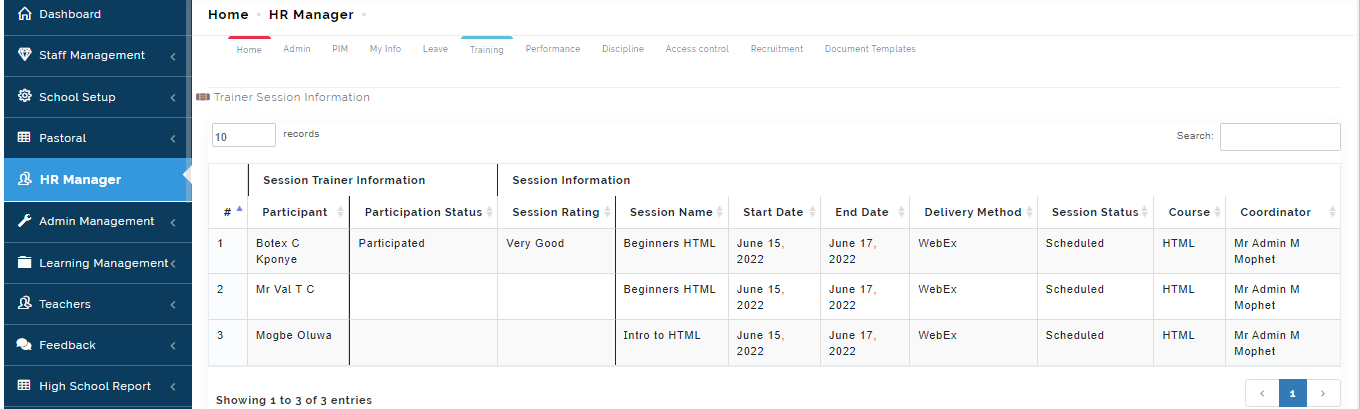Click the High School Report grid icon
1360x409 pixels.
click(x=25, y=386)
